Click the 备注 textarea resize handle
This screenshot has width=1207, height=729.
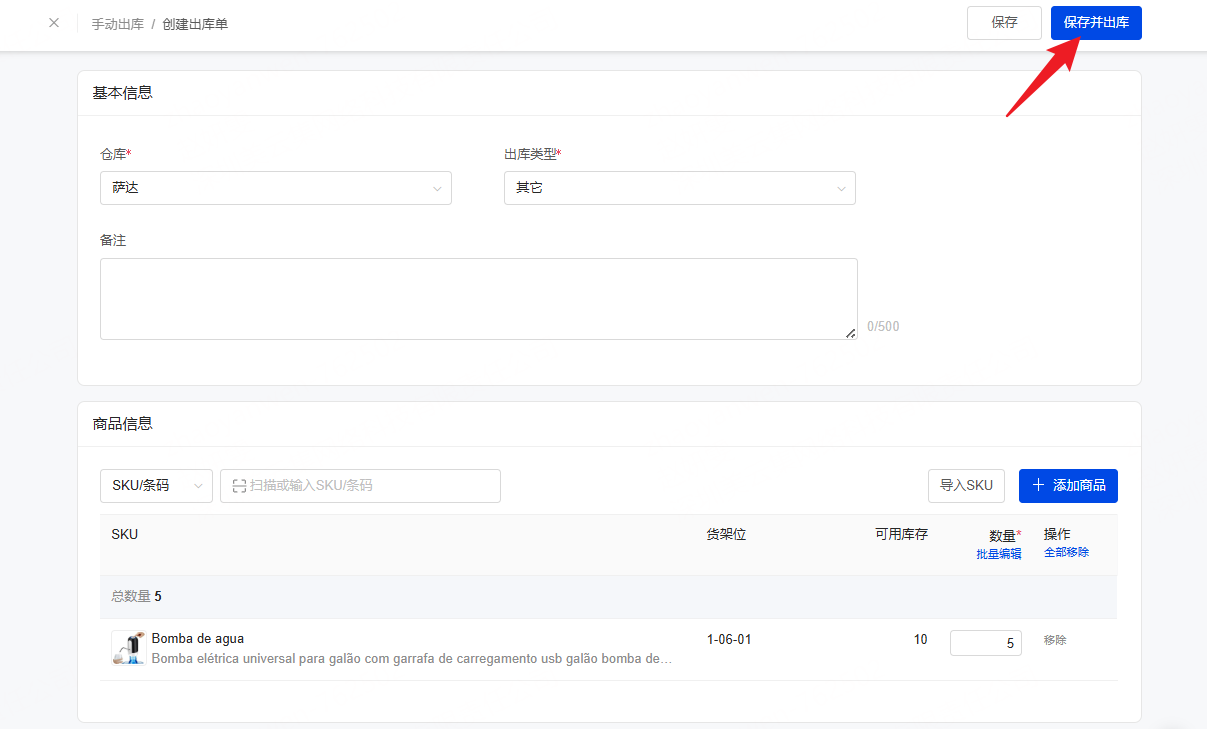coord(851,333)
